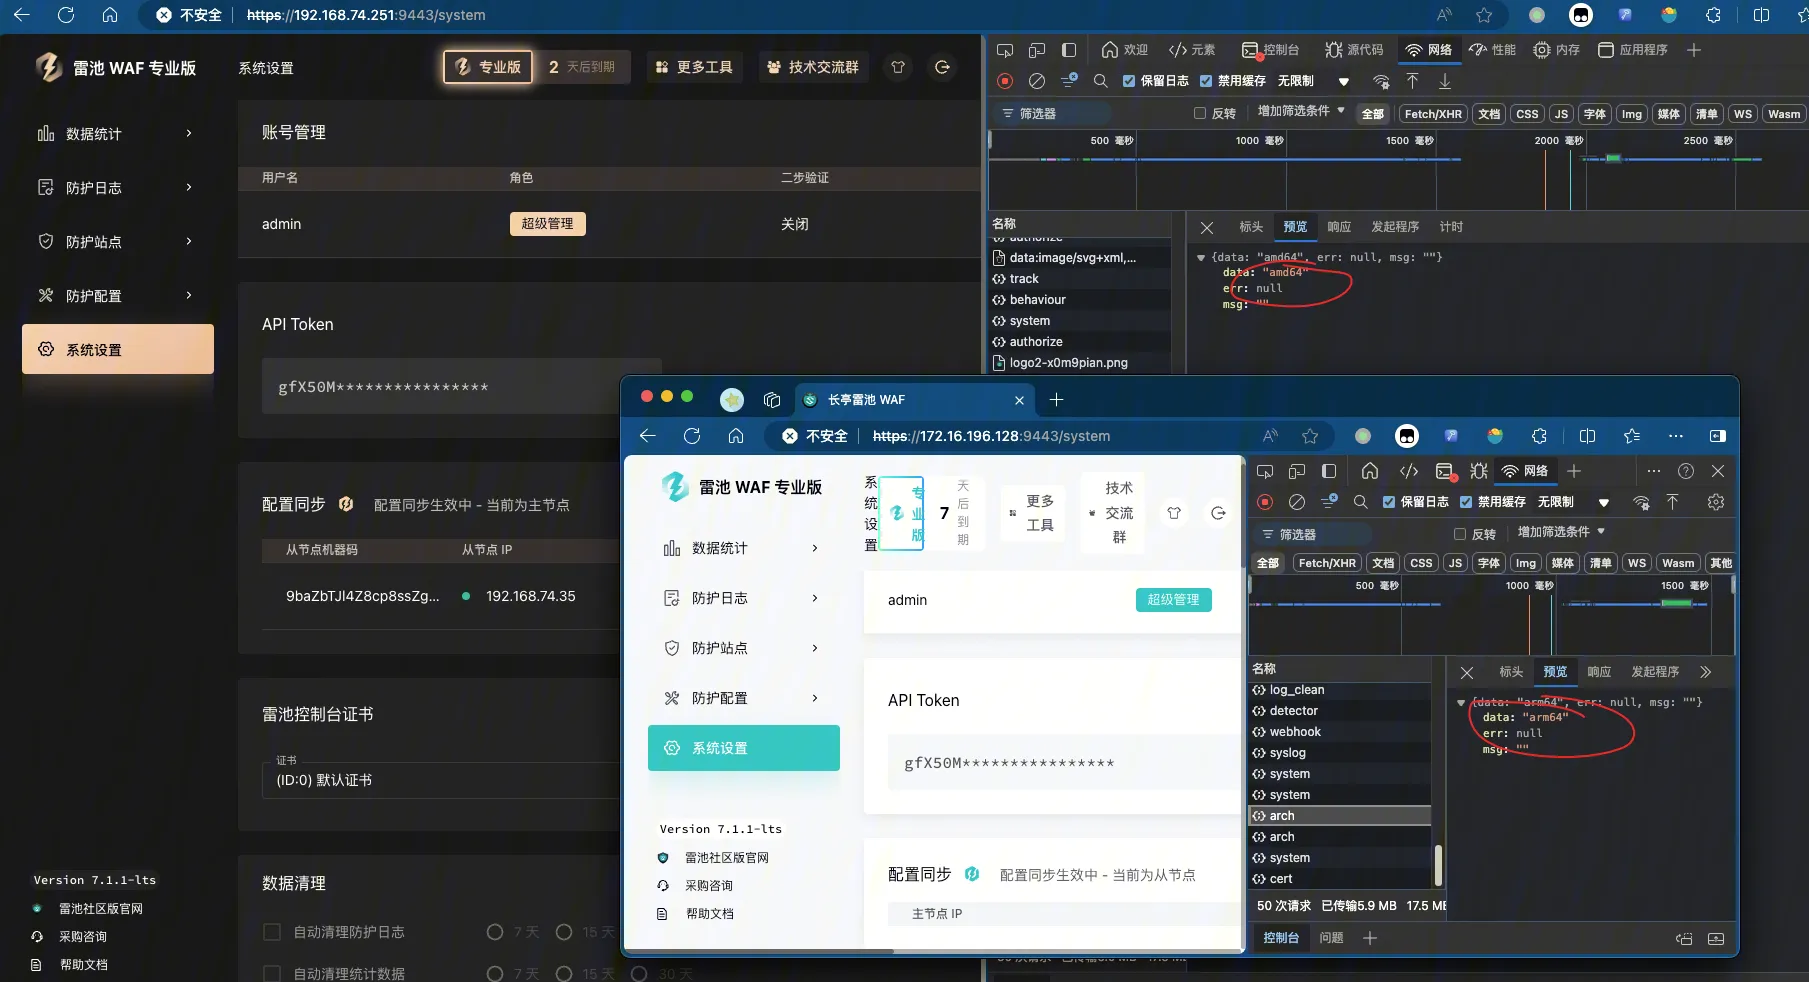The width and height of the screenshot is (1809, 982).
Task: Open 雷池社区版官网 link in dark sidebar
Action: pyautogui.click(x=100, y=909)
